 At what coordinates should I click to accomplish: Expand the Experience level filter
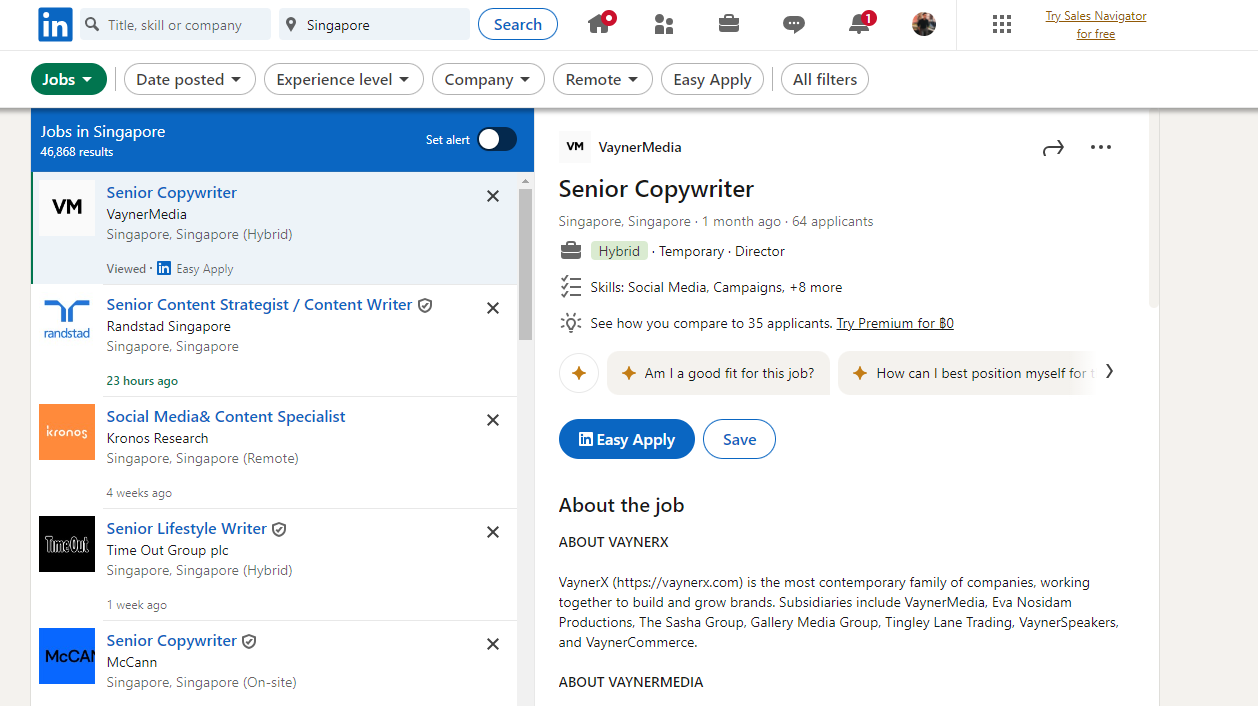tap(344, 79)
